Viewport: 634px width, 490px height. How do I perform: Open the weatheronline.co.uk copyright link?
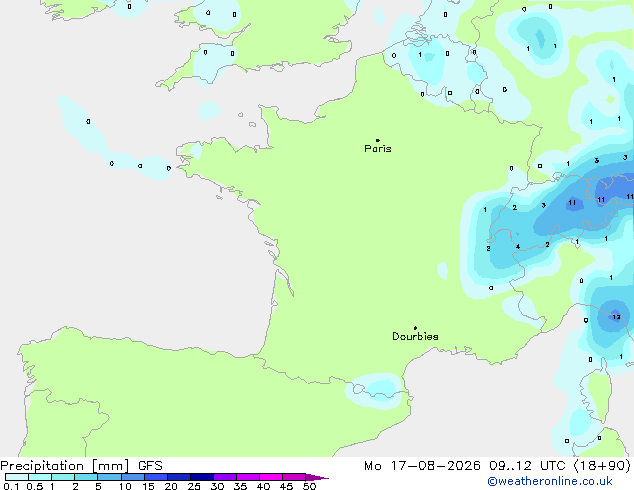[550, 481]
